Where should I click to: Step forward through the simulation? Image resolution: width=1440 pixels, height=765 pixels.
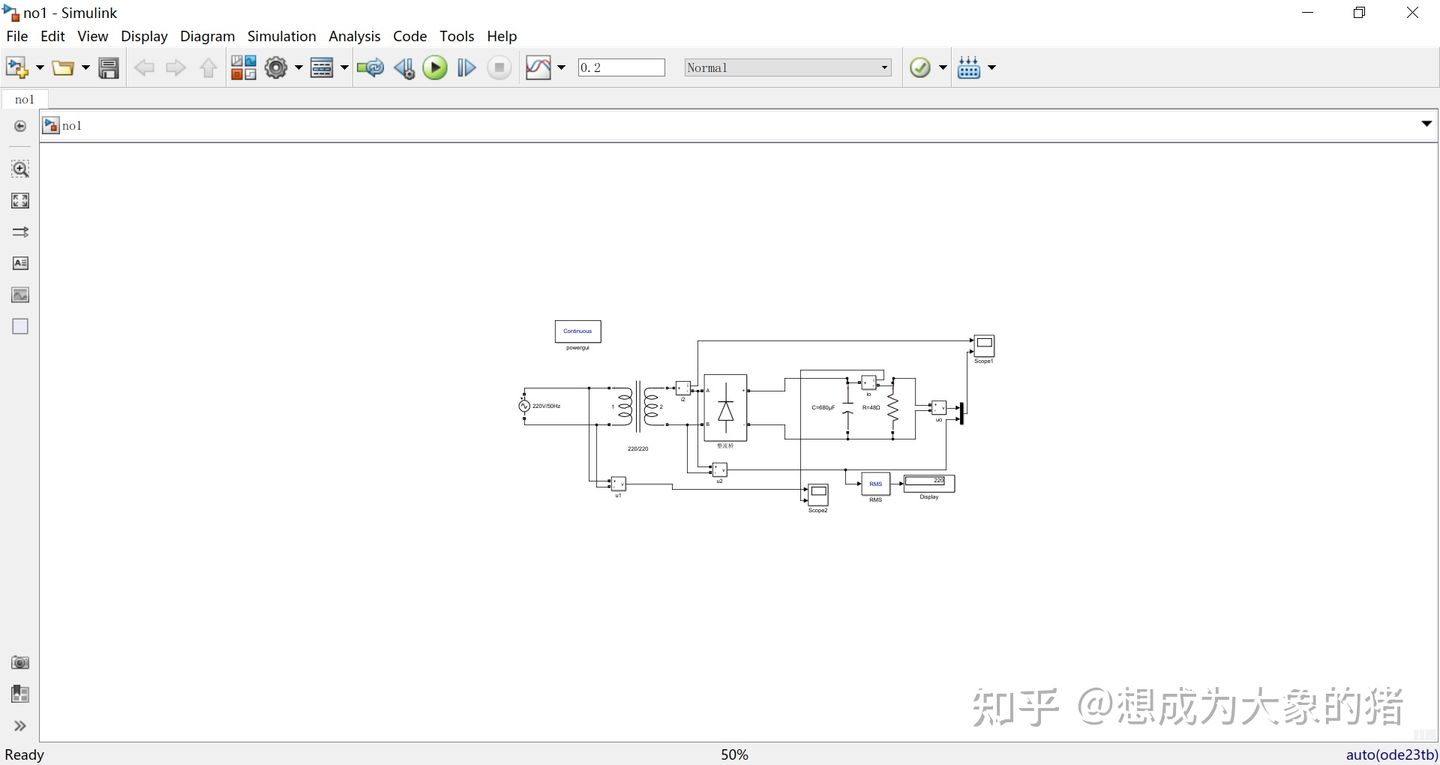coord(466,67)
